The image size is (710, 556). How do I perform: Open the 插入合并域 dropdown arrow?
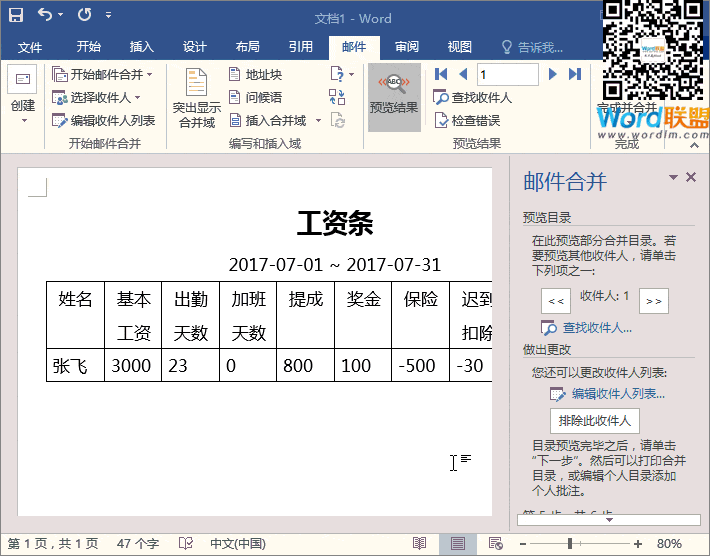tap(318, 120)
